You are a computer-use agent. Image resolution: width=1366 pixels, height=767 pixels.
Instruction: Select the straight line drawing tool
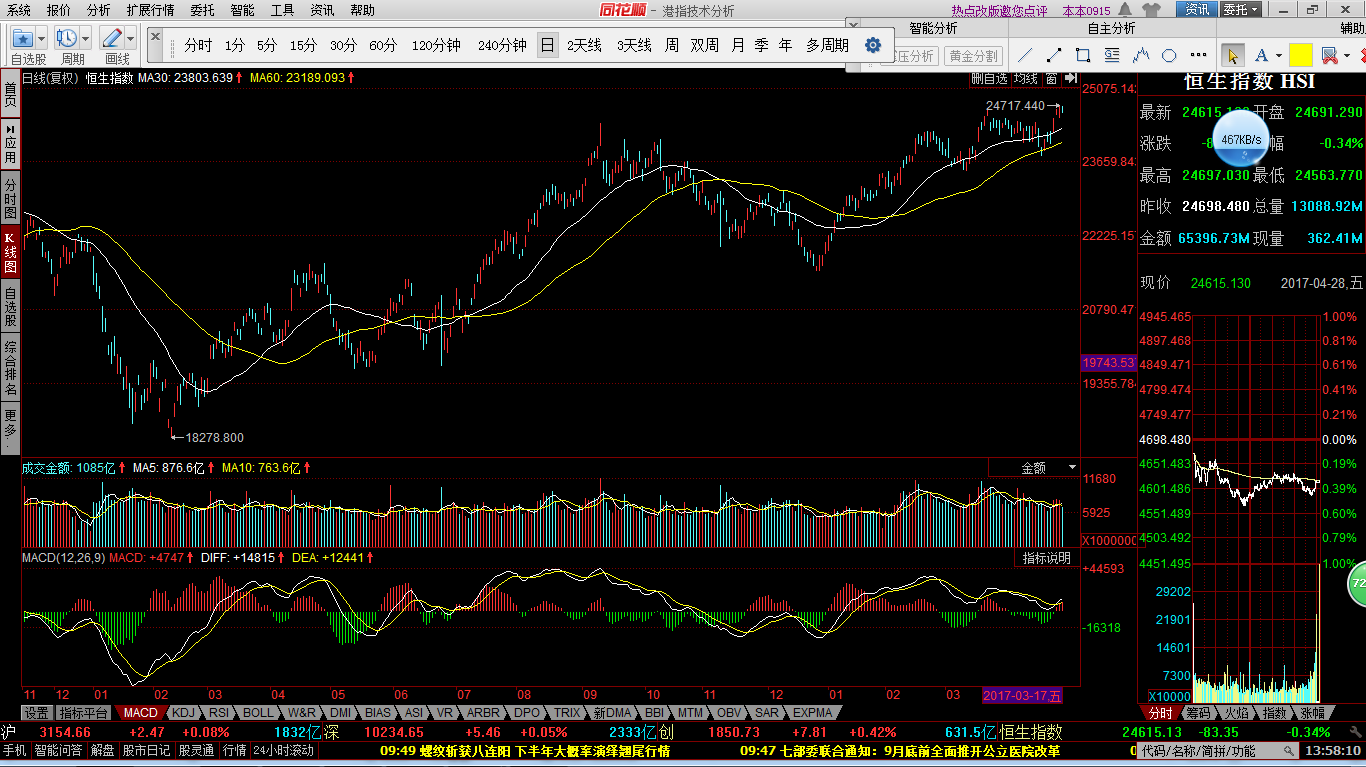pyautogui.click(x=1026, y=55)
